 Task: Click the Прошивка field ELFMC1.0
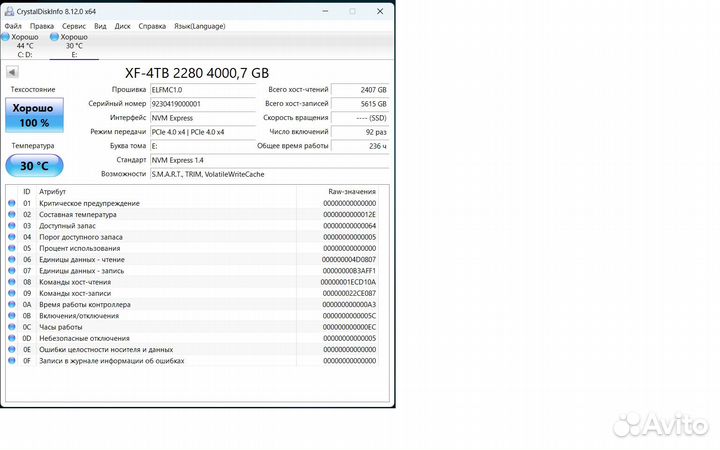[x=203, y=90]
